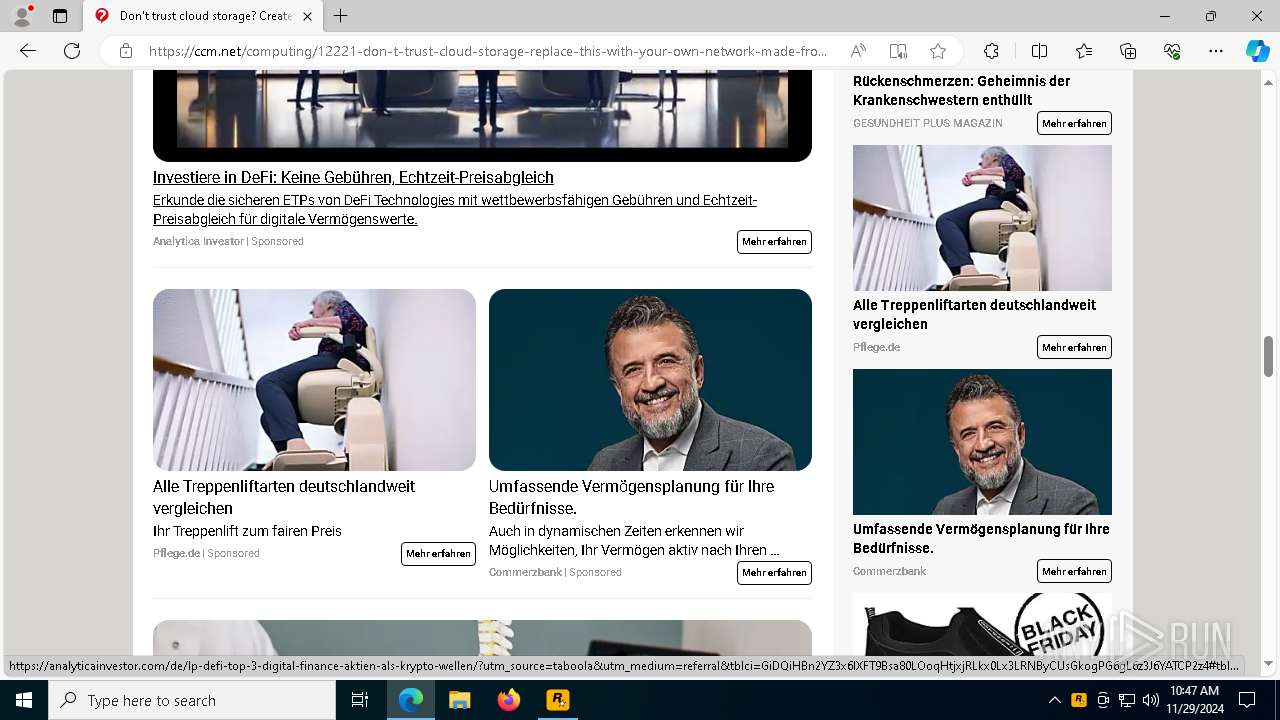Open sidebar Commerzbank portrait thumbnail
This screenshot has height=720, width=1280.
tap(982, 442)
